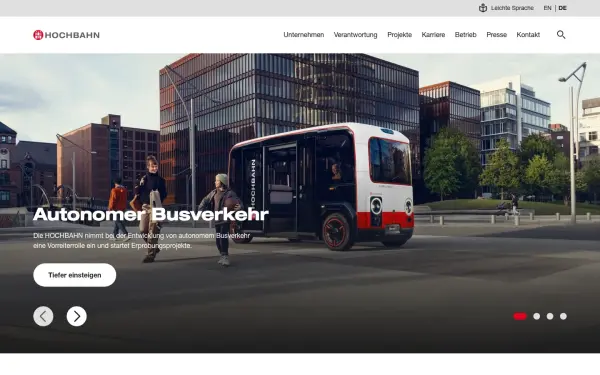This screenshot has height=375, width=600.
Task: Click the Tiefer einsteigen button
Action: pyautogui.click(x=75, y=275)
